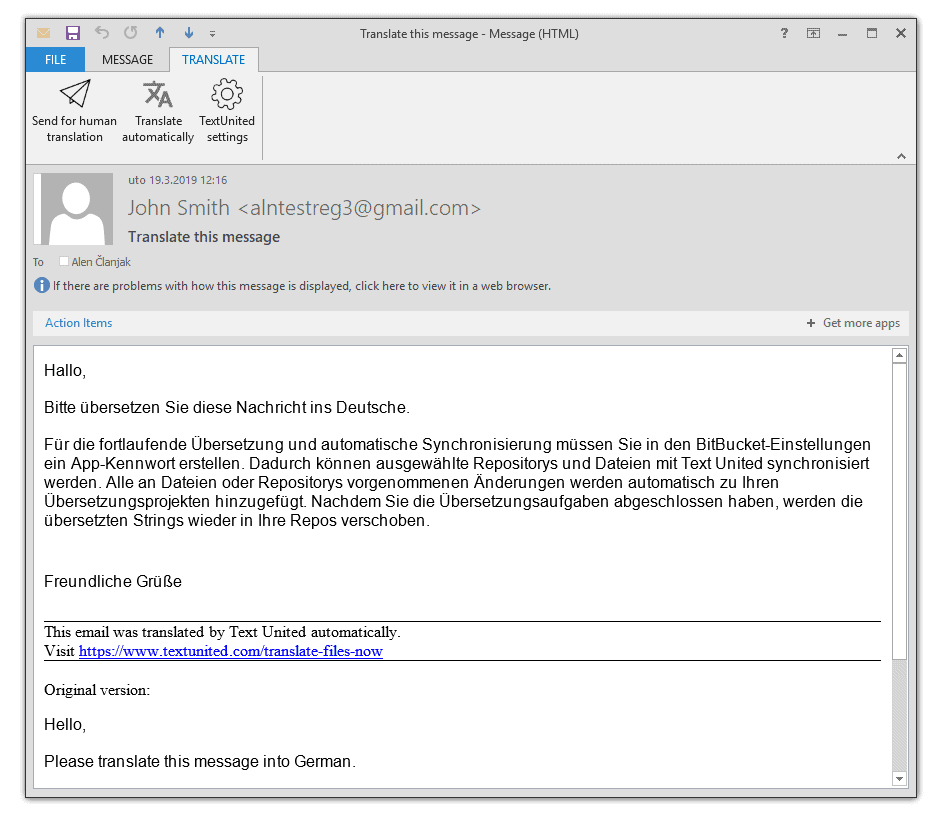Screen dimensions: 951x837
Task: Open TextUnited settings
Action: [227, 112]
